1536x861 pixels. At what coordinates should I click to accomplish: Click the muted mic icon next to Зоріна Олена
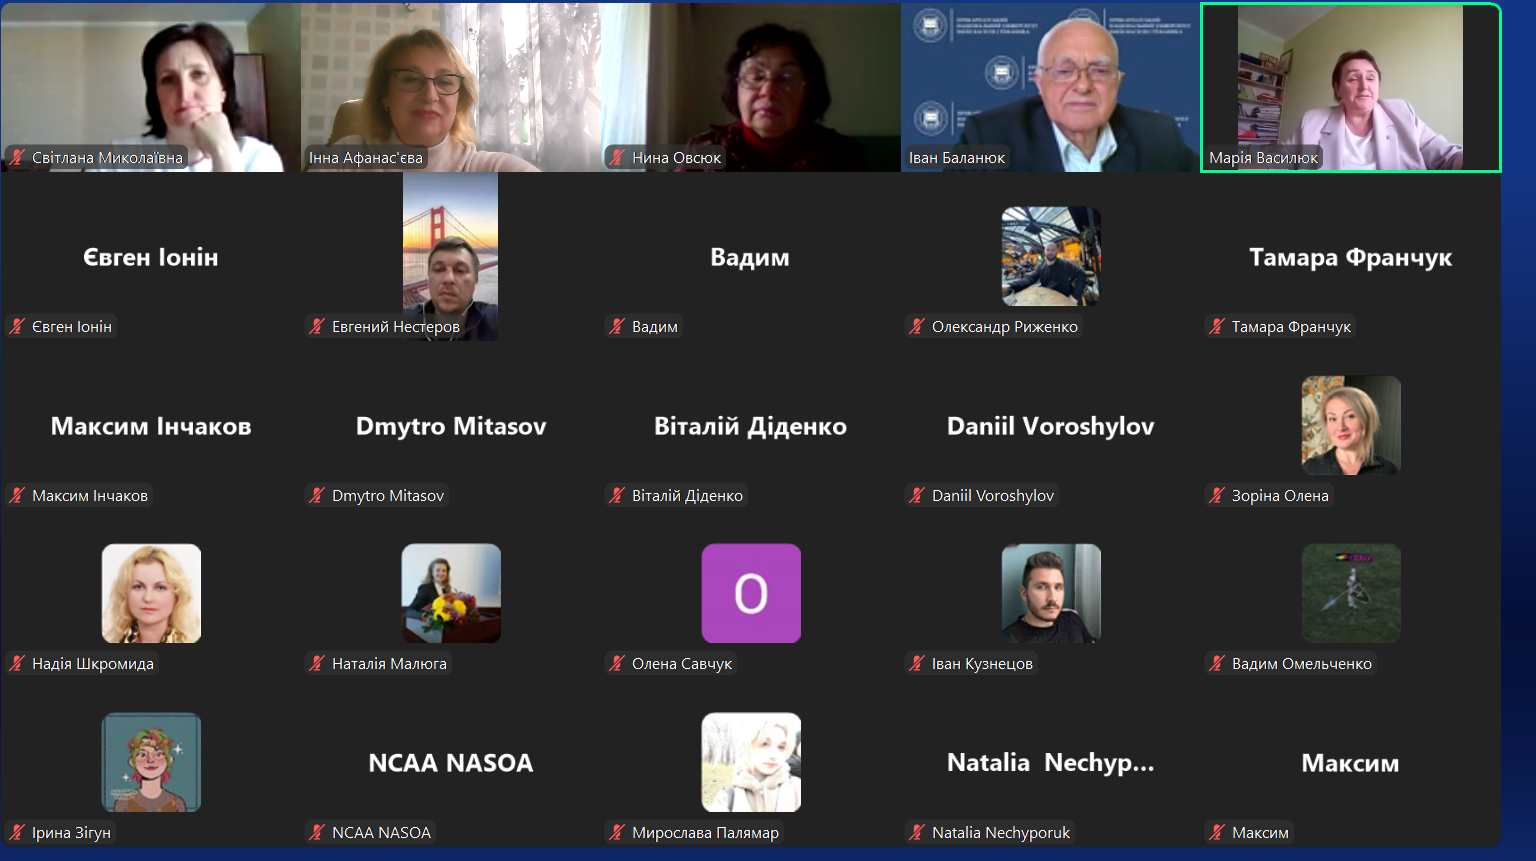[x=1217, y=495]
